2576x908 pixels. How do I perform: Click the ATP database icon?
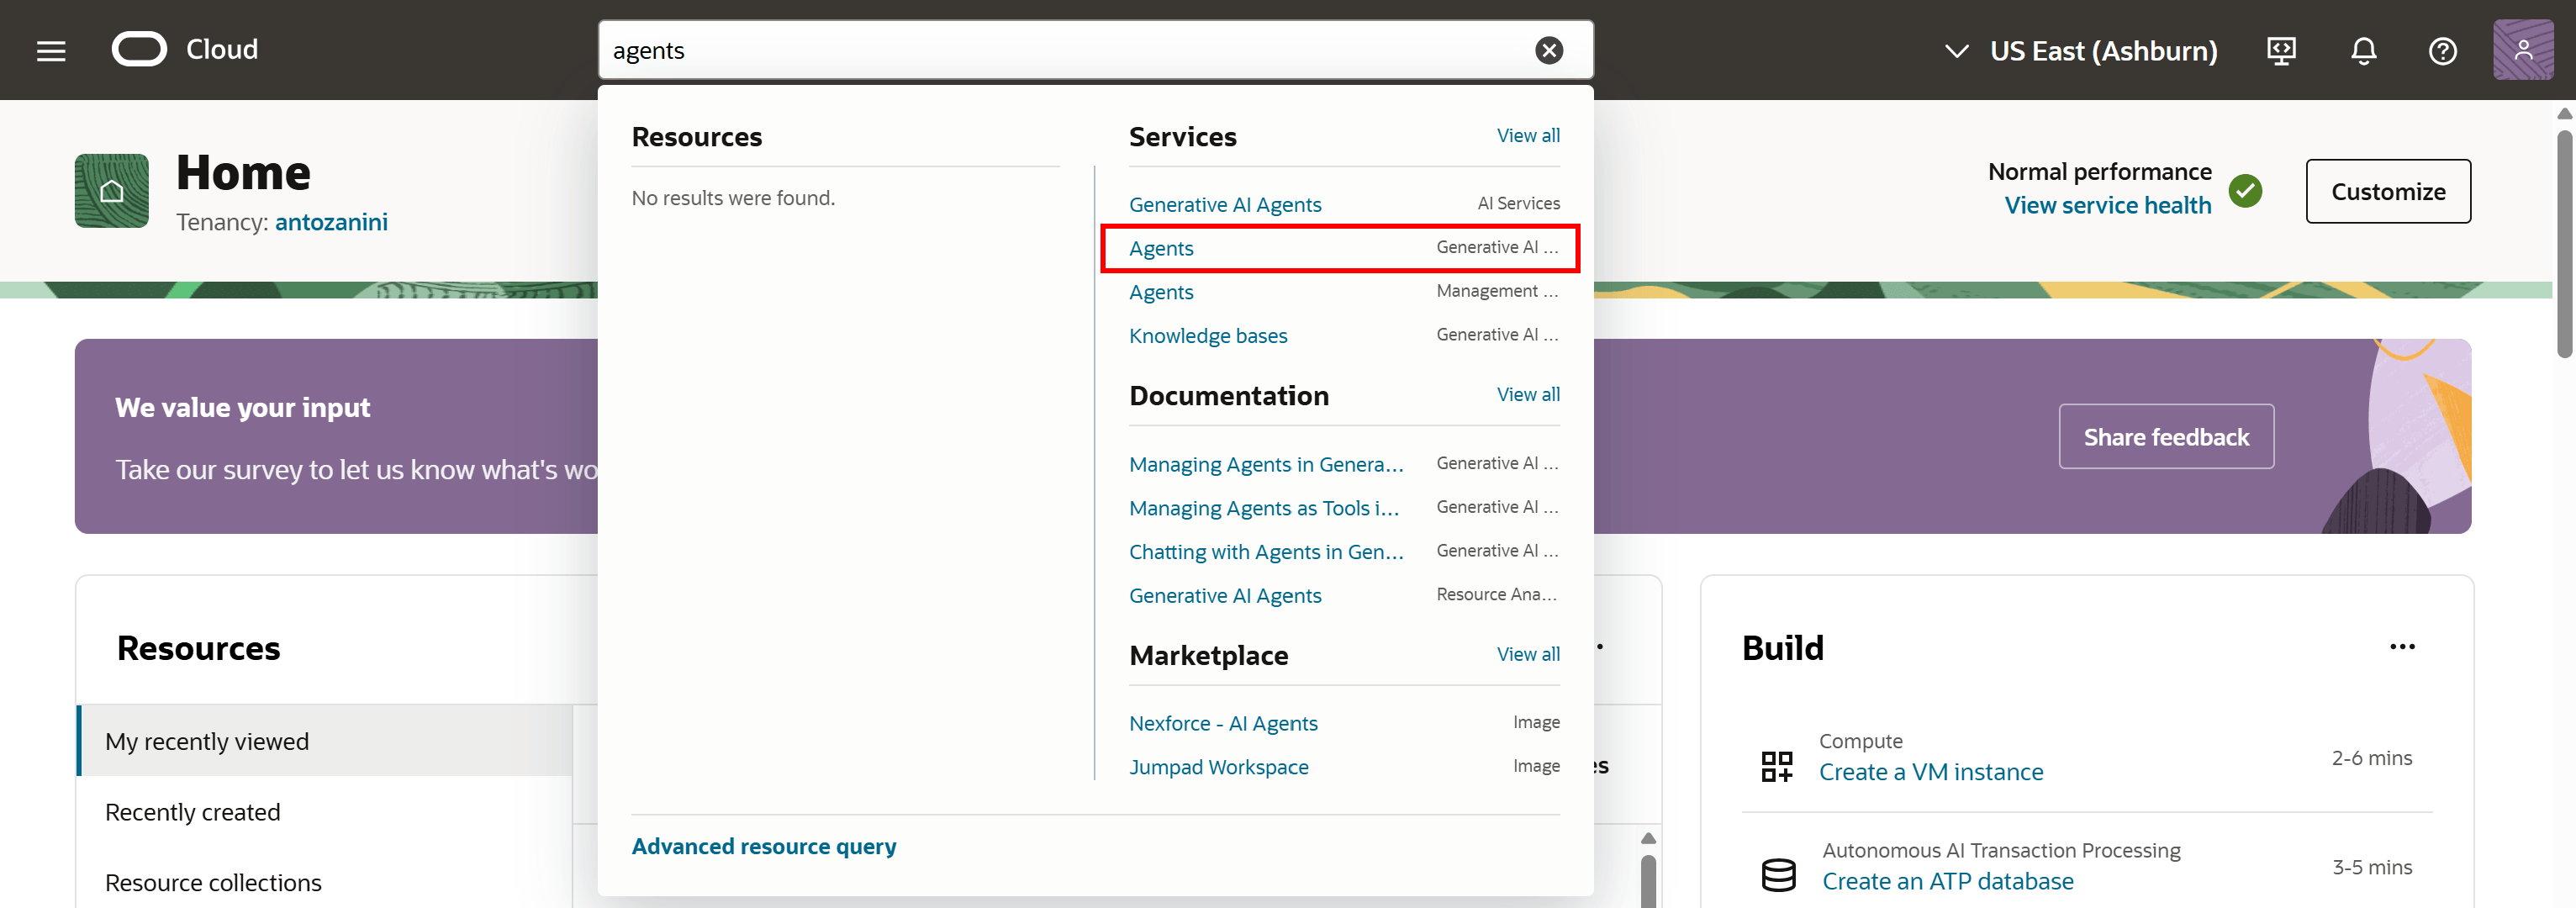coord(1778,874)
